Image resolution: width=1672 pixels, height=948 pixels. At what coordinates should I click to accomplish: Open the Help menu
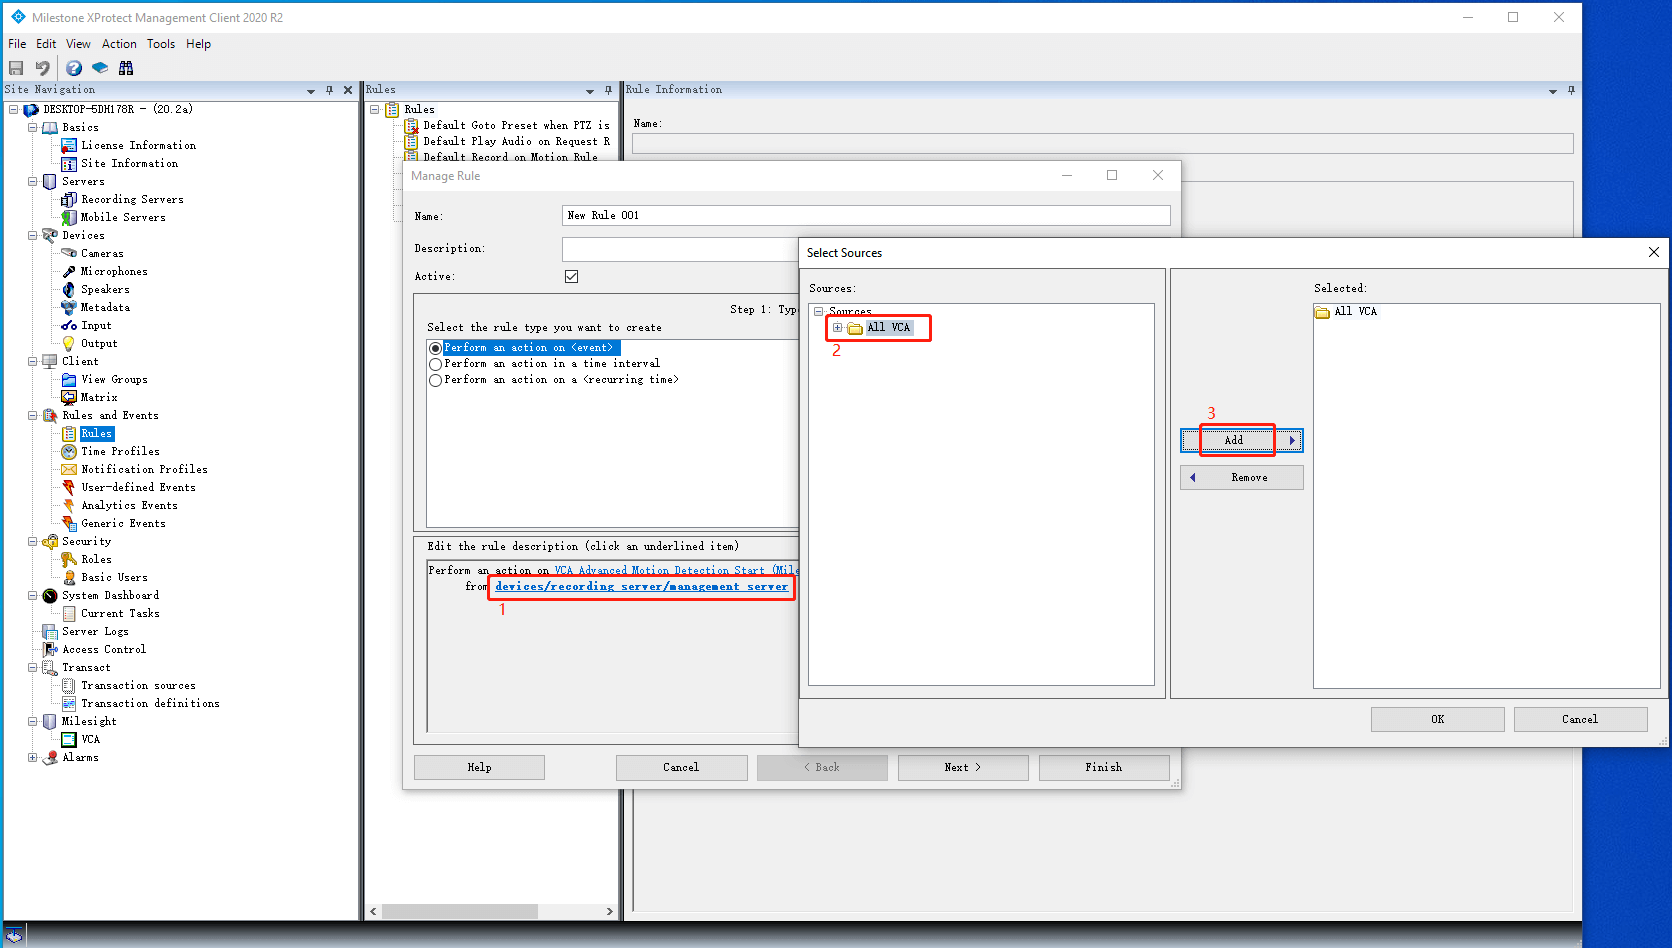[x=198, y=44]
